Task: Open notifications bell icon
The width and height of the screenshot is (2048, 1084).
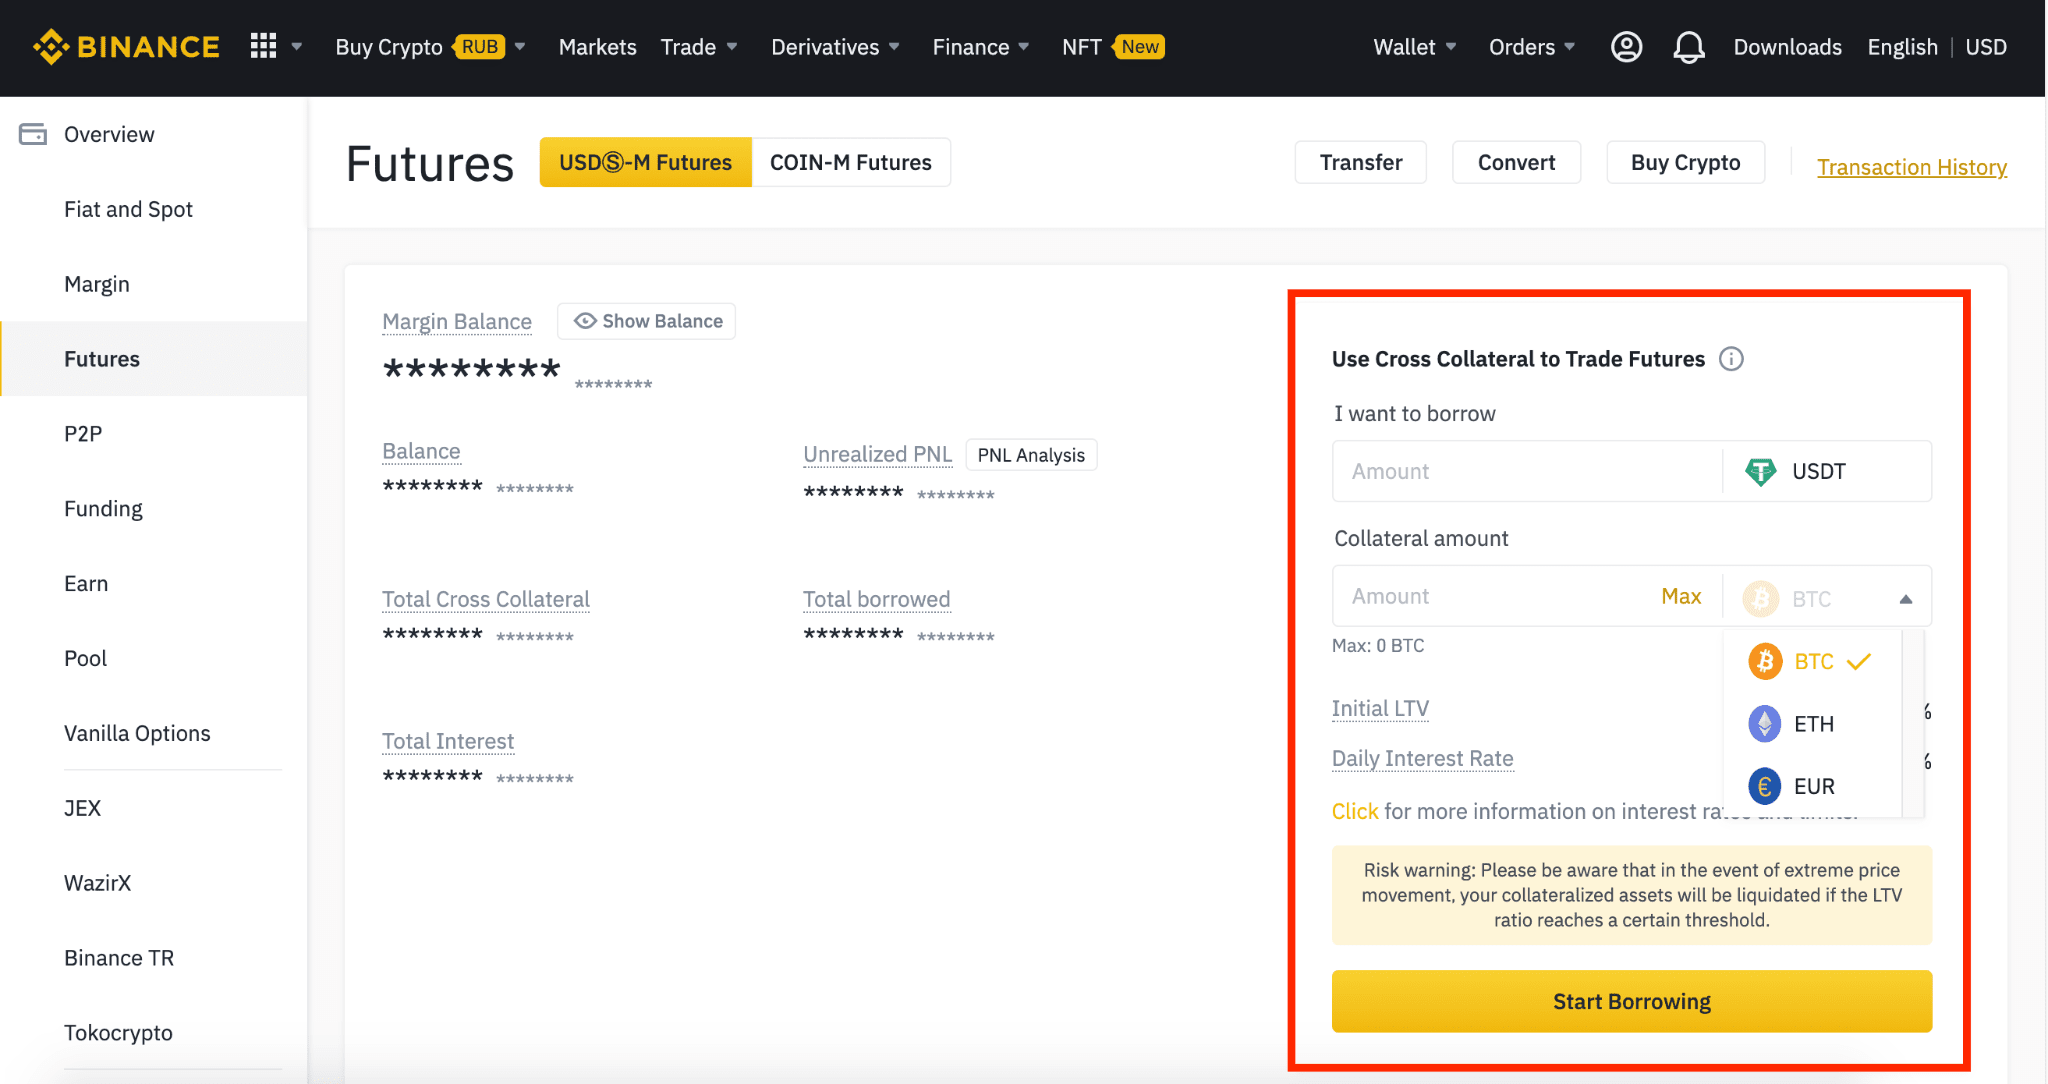Action: click(x=1689, y=47)
